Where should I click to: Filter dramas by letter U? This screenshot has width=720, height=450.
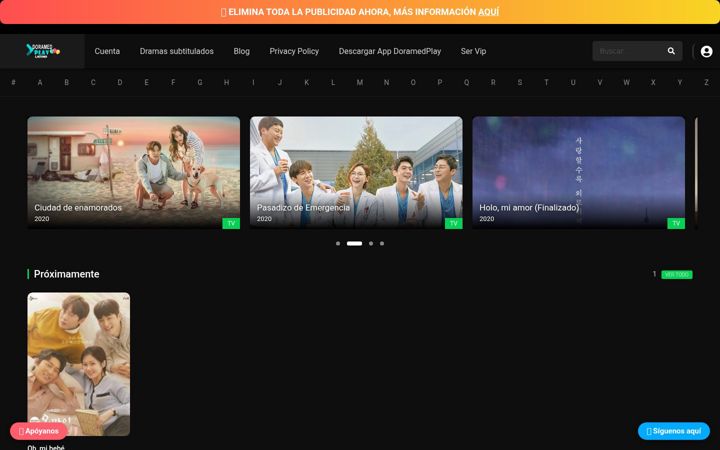point(573,83)
